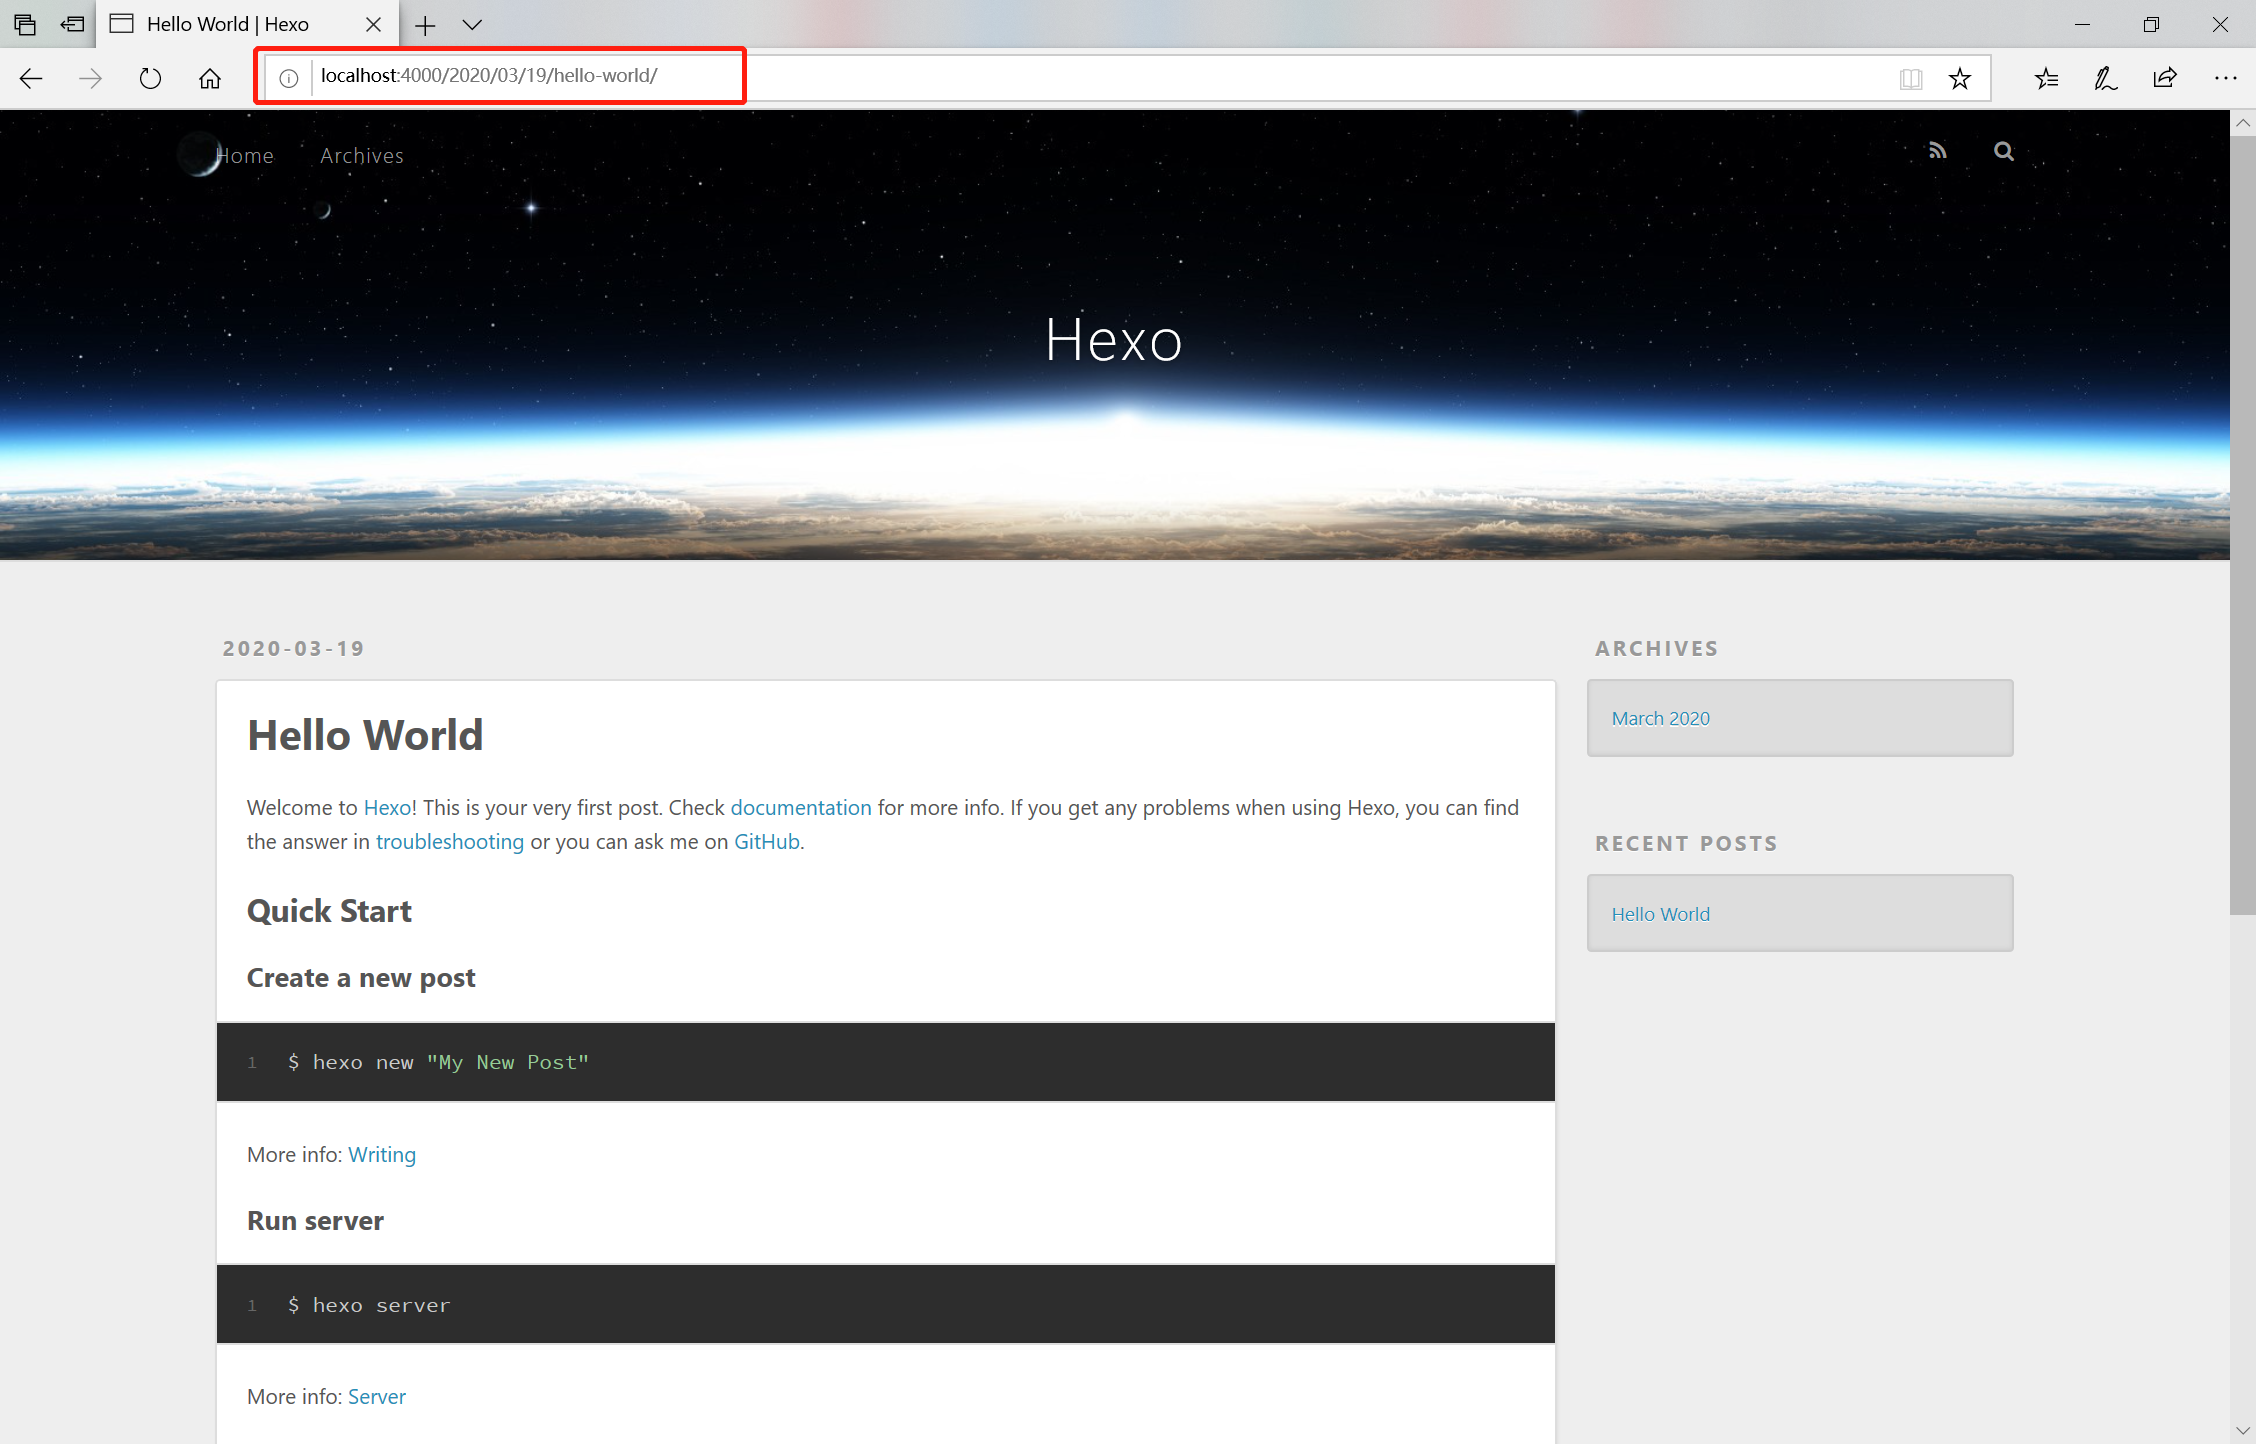Open the Favorites hub icon
Viewport: 2256px width, 1444px height.
(2046, 78)
